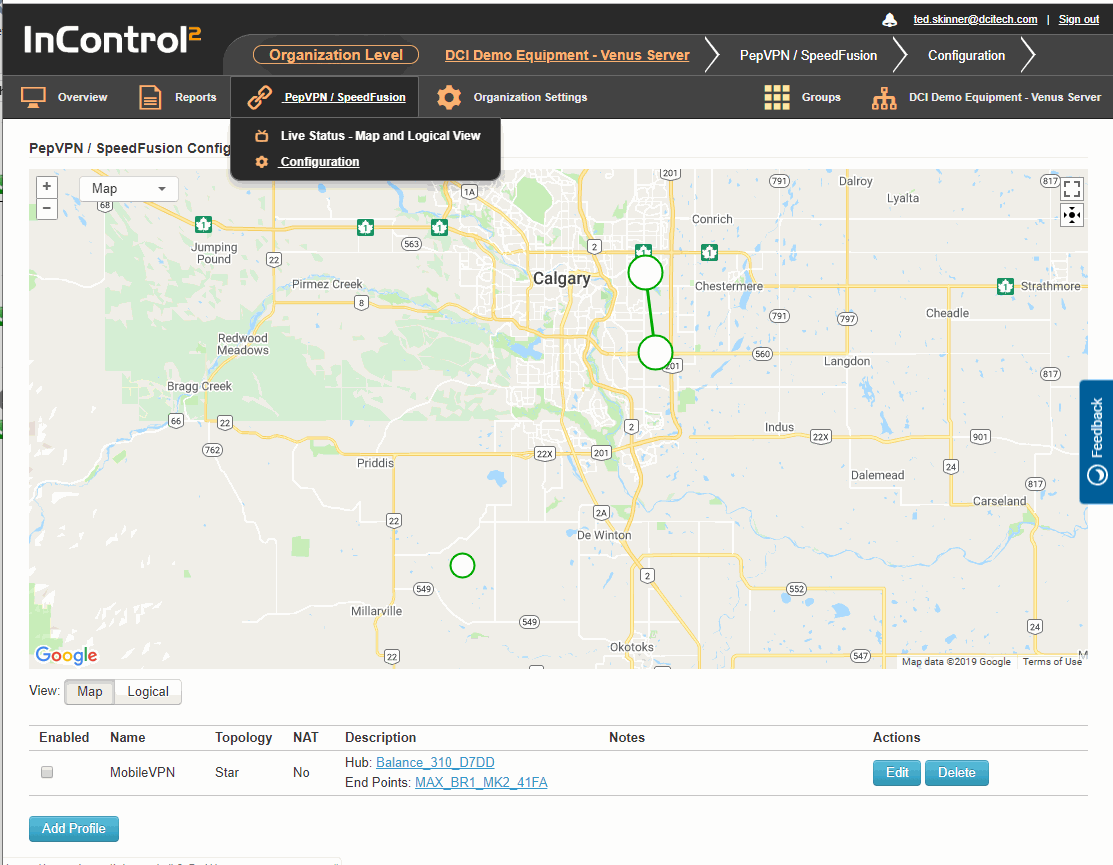Open the MAX_BR1_MK2_41FA endpoint link
This screenshot has width=1113, height=865.
tap(481, 782)
